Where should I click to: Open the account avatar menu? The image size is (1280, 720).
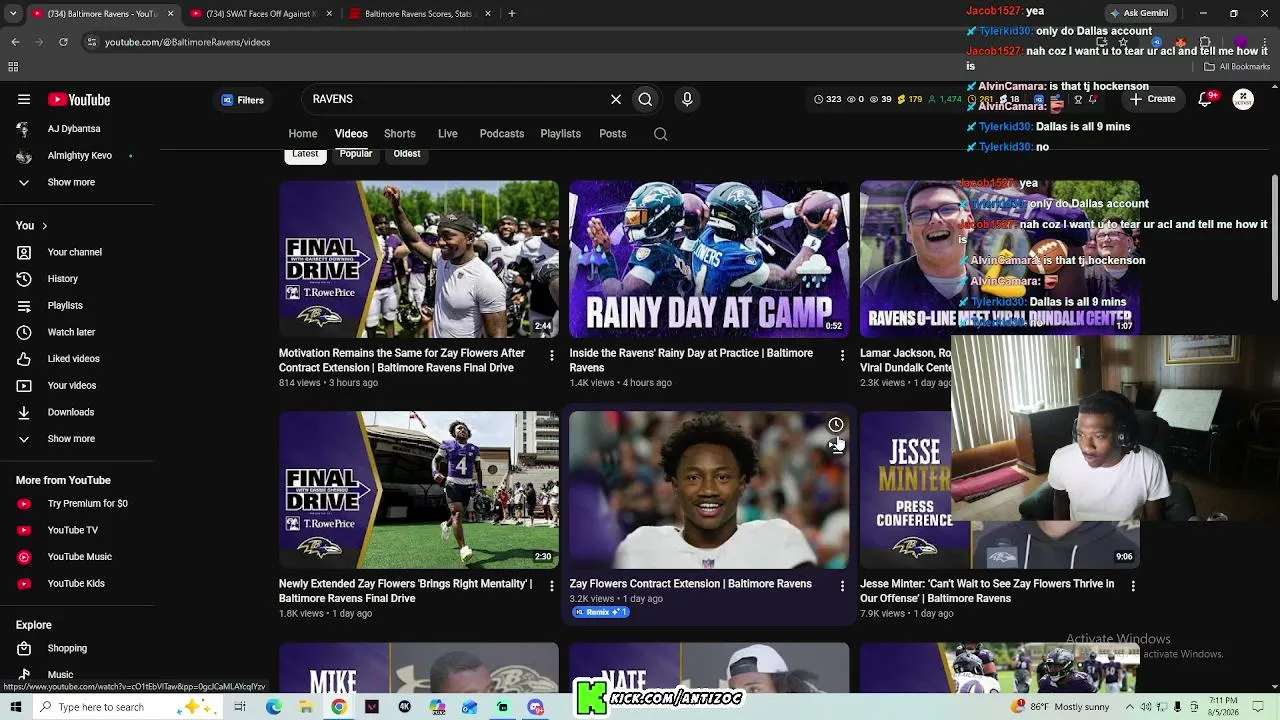coord(1243,99)
